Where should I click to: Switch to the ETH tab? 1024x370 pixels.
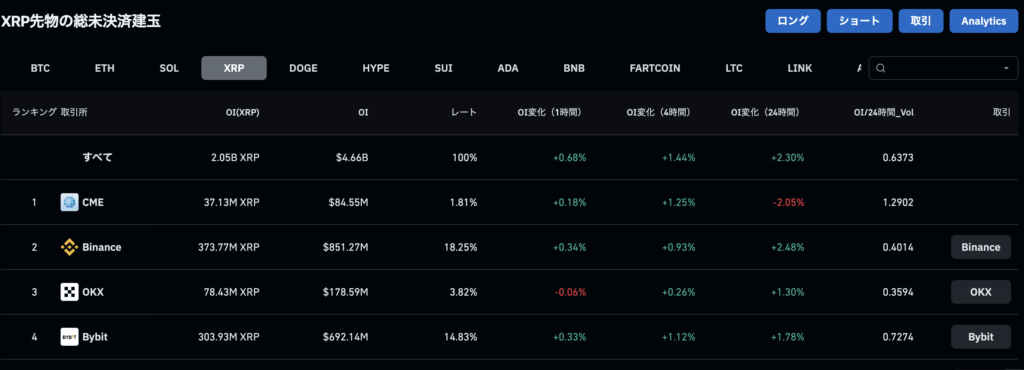pos(104,68)
